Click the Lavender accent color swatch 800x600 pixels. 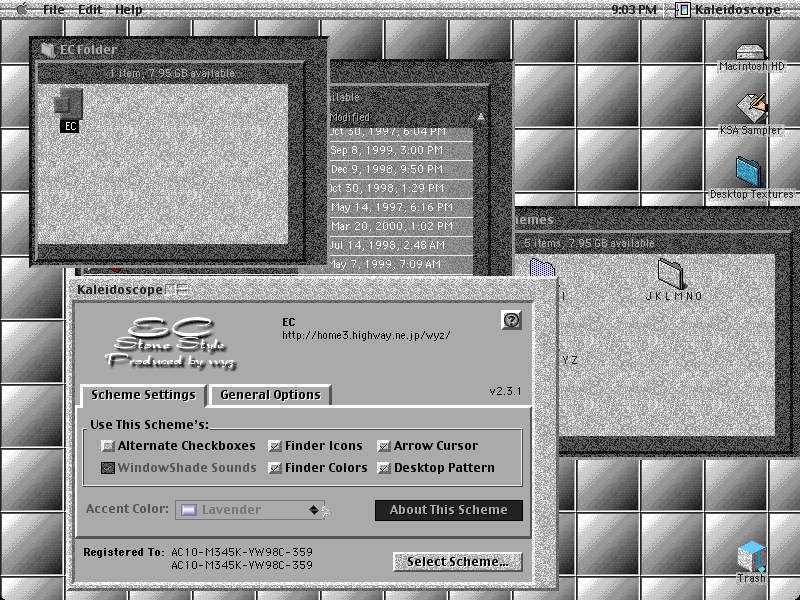click(x=189, y=510)
